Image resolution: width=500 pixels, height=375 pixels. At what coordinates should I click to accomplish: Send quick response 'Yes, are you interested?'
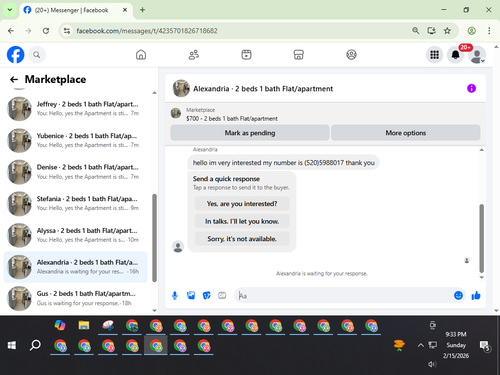[x=242, y=204]
